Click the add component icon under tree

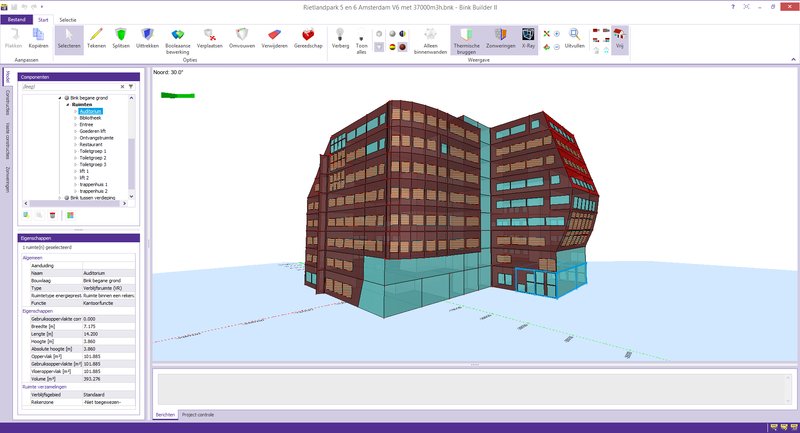26,215
